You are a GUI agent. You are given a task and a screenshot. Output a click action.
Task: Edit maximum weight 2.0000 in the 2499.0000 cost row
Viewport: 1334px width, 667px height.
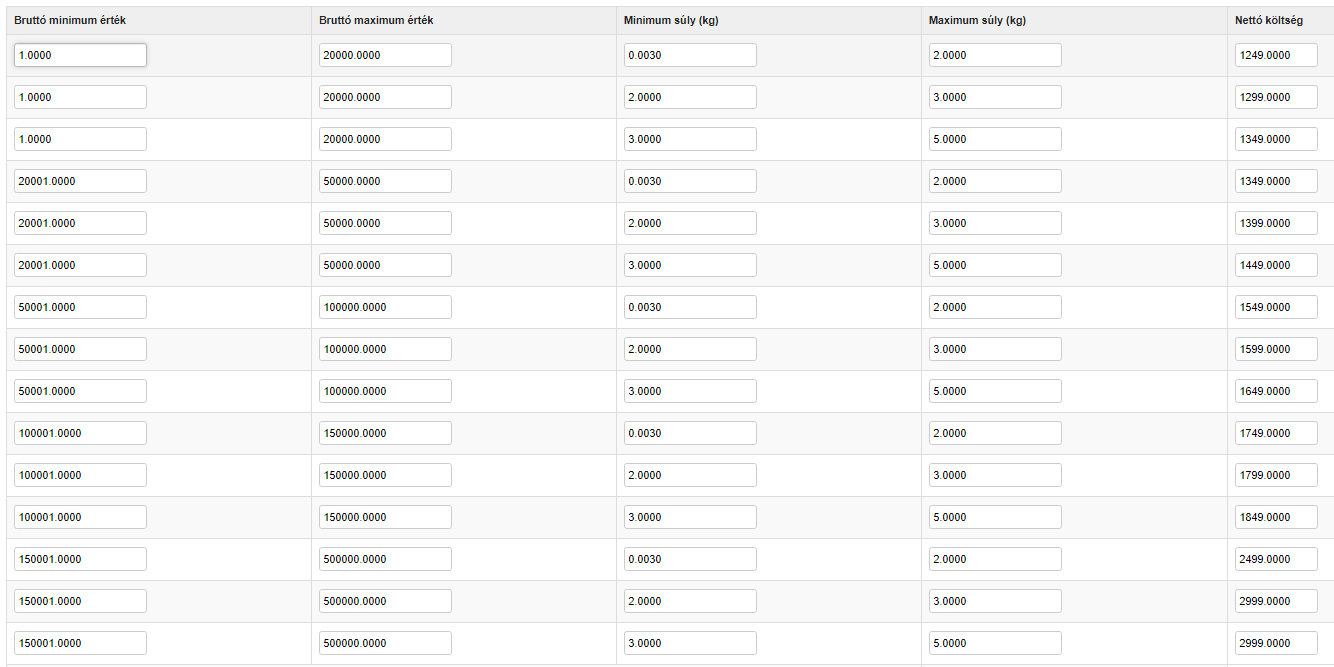tap(995, 559)
